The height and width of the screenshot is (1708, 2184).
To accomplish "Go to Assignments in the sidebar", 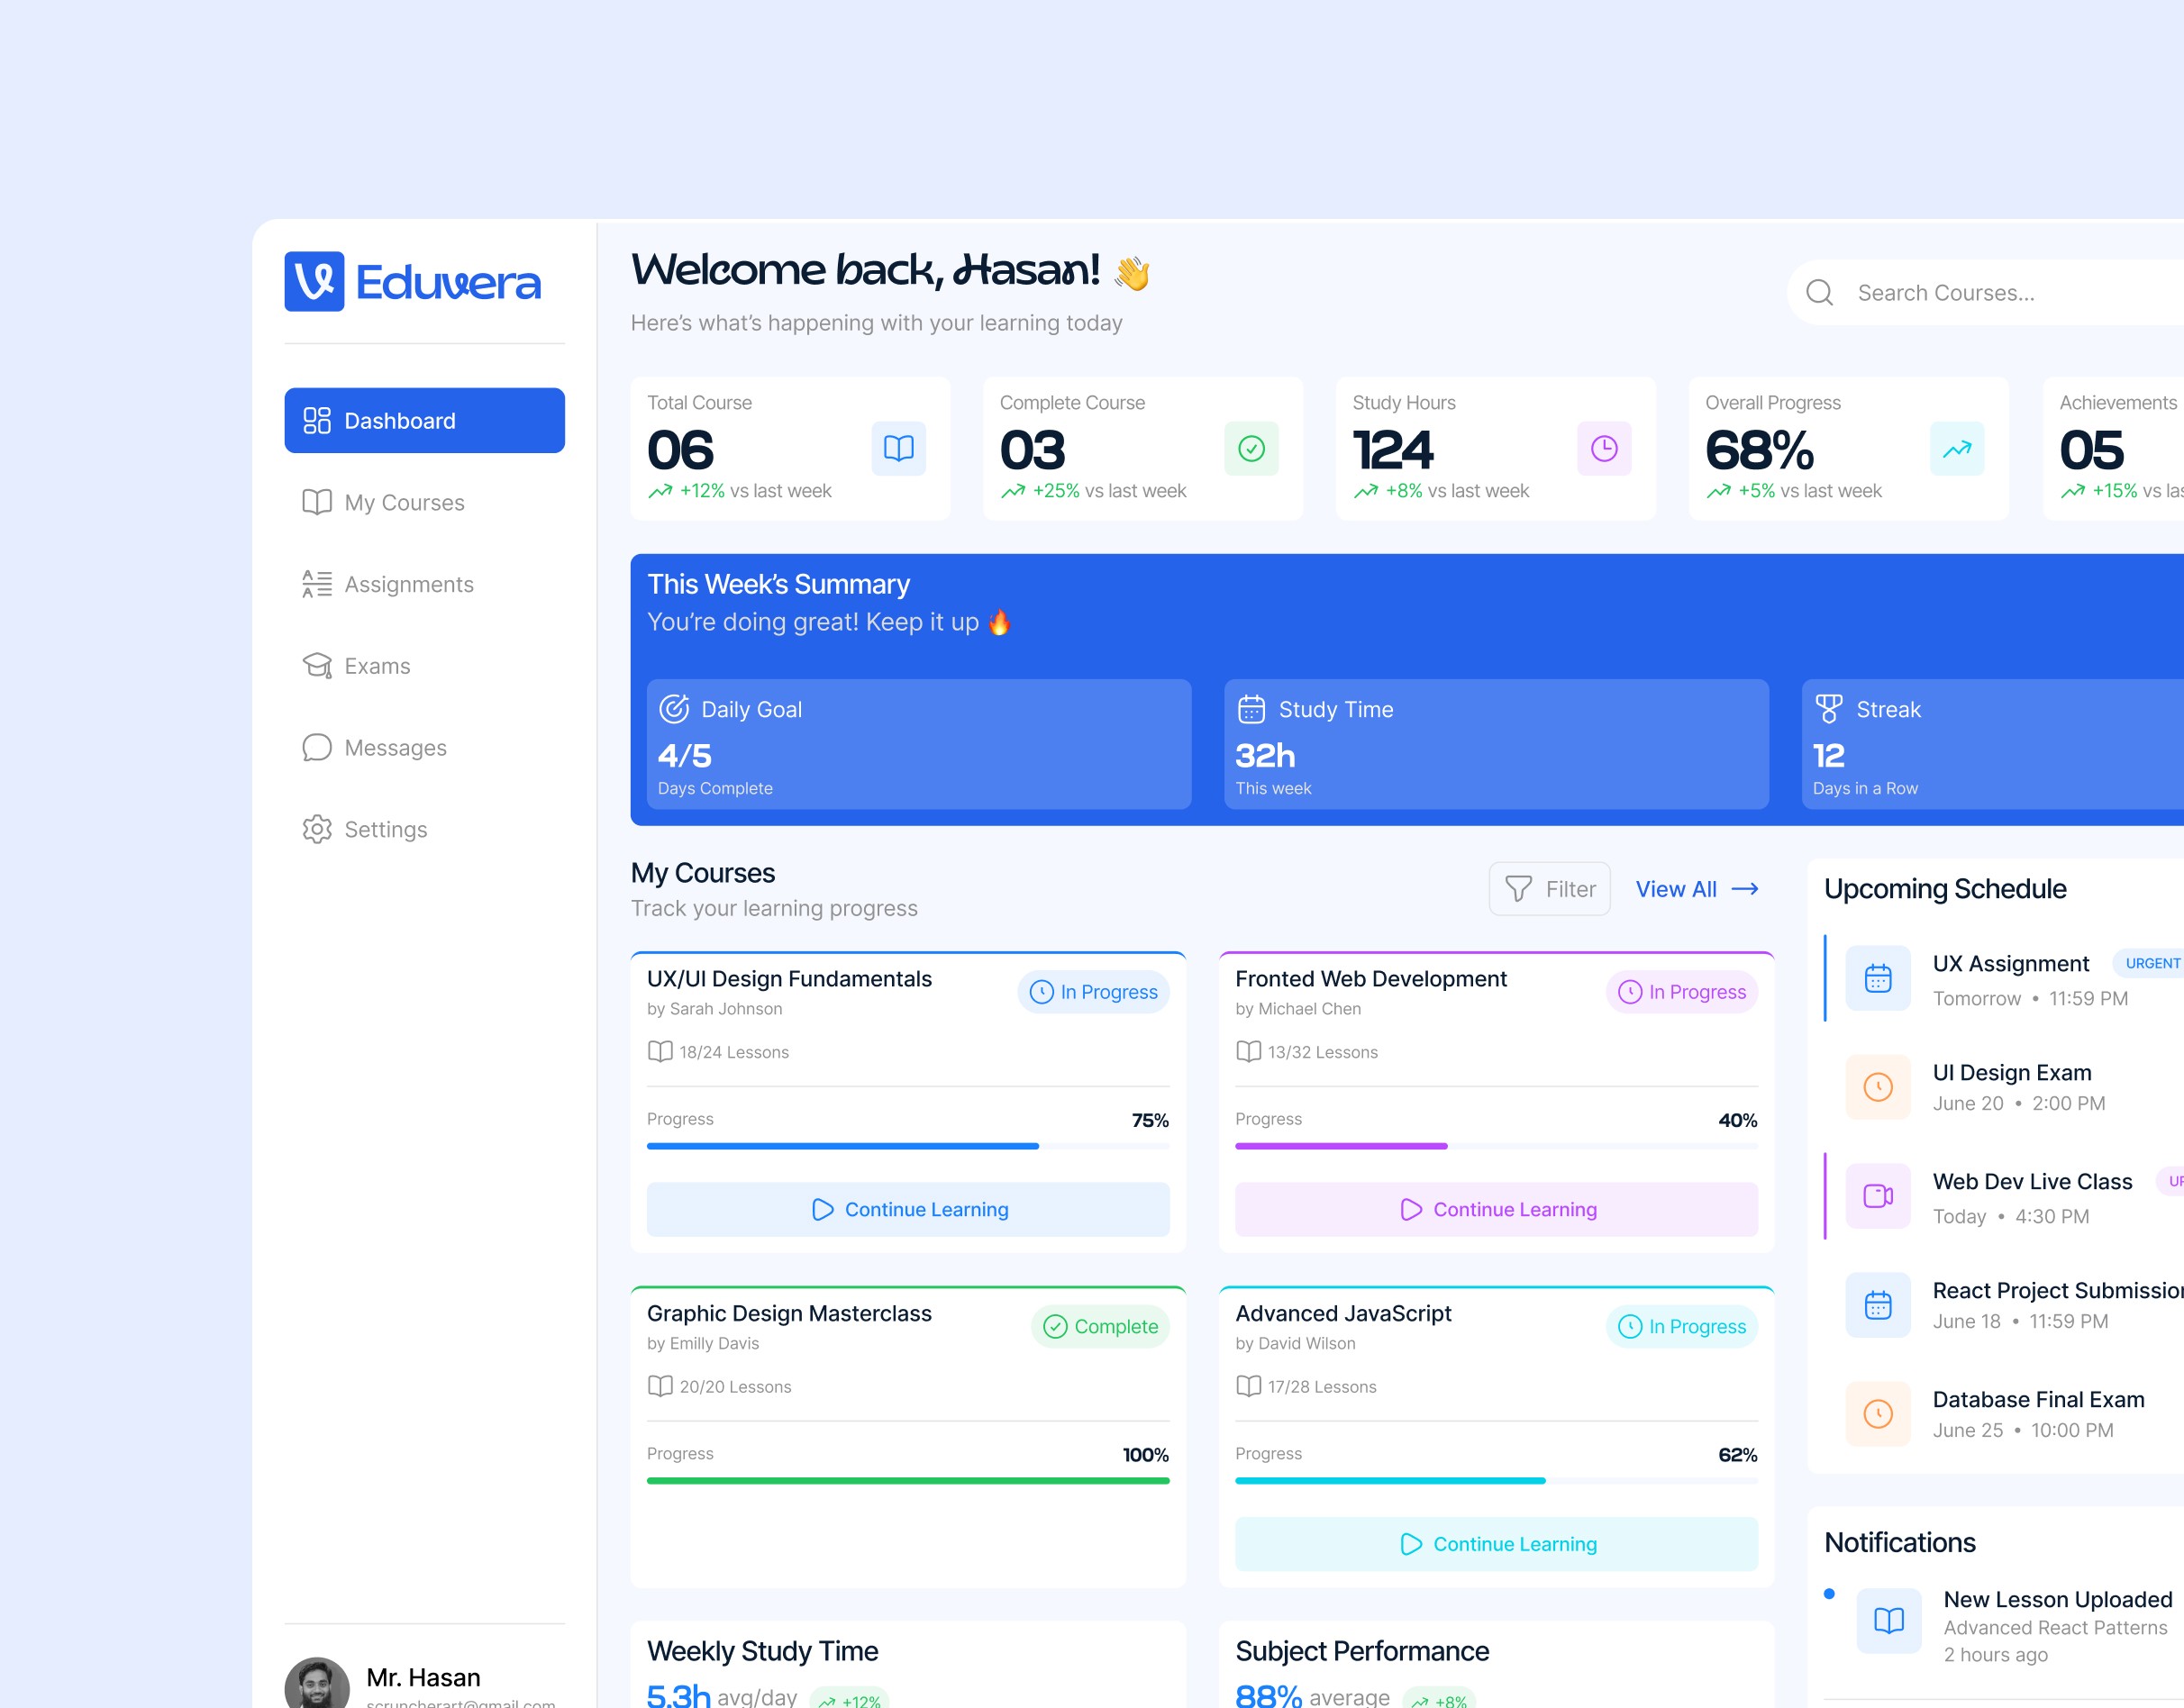I will (x=408, y=584).
